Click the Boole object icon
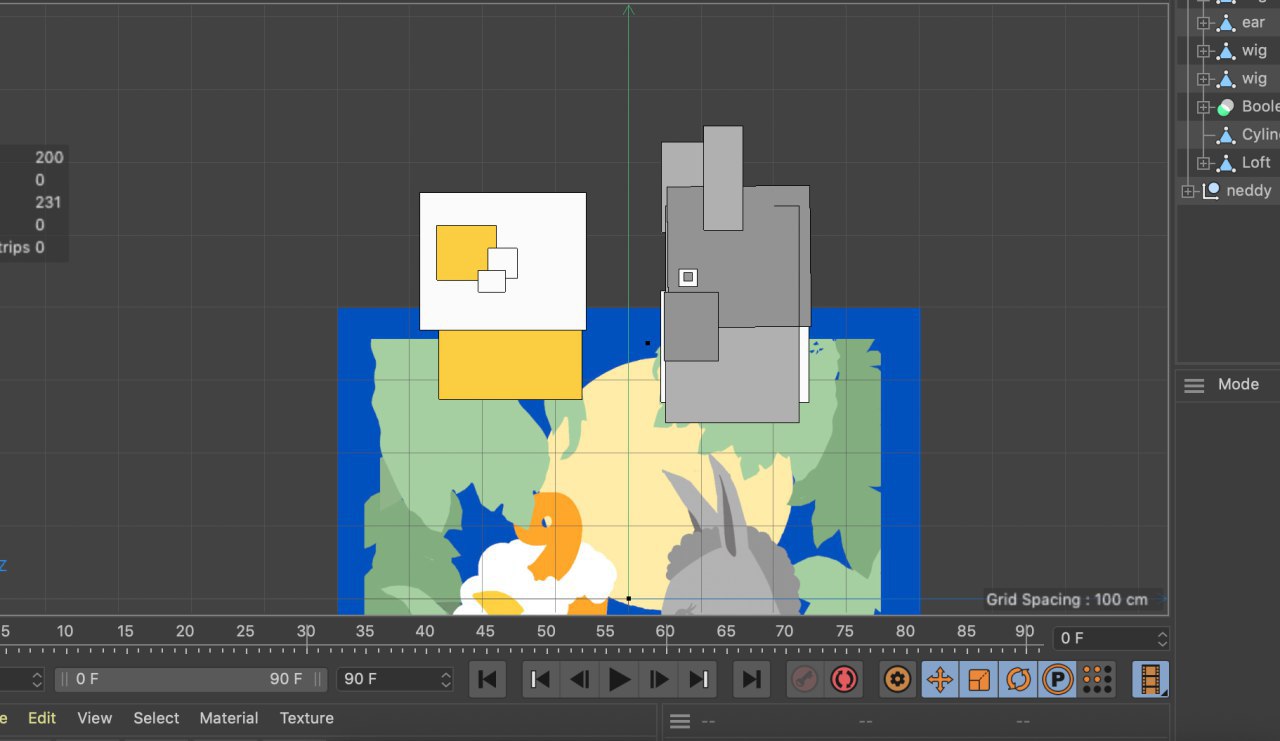This screenshot has height=741, width=1280. pos(1225,107)
